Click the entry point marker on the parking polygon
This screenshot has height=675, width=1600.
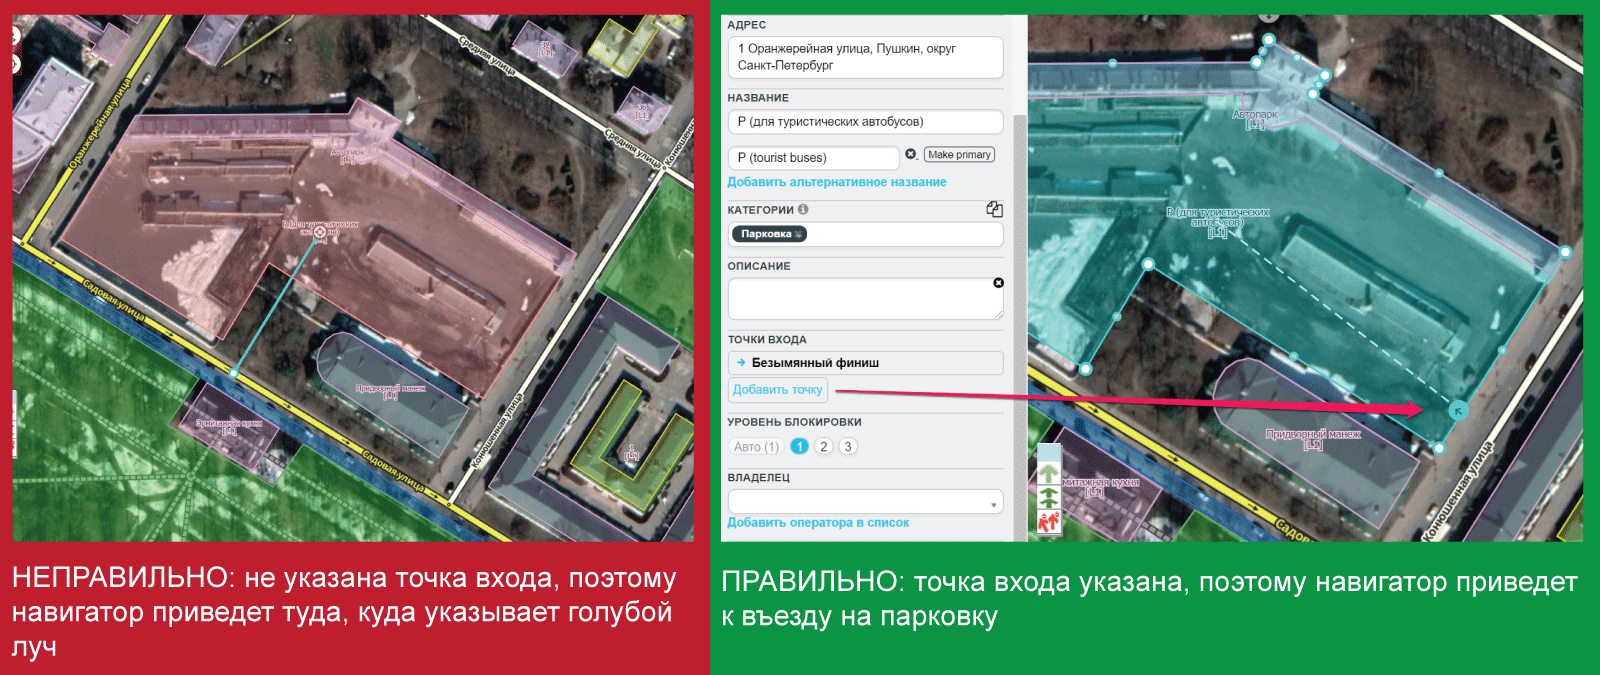tap(1458, 410)
